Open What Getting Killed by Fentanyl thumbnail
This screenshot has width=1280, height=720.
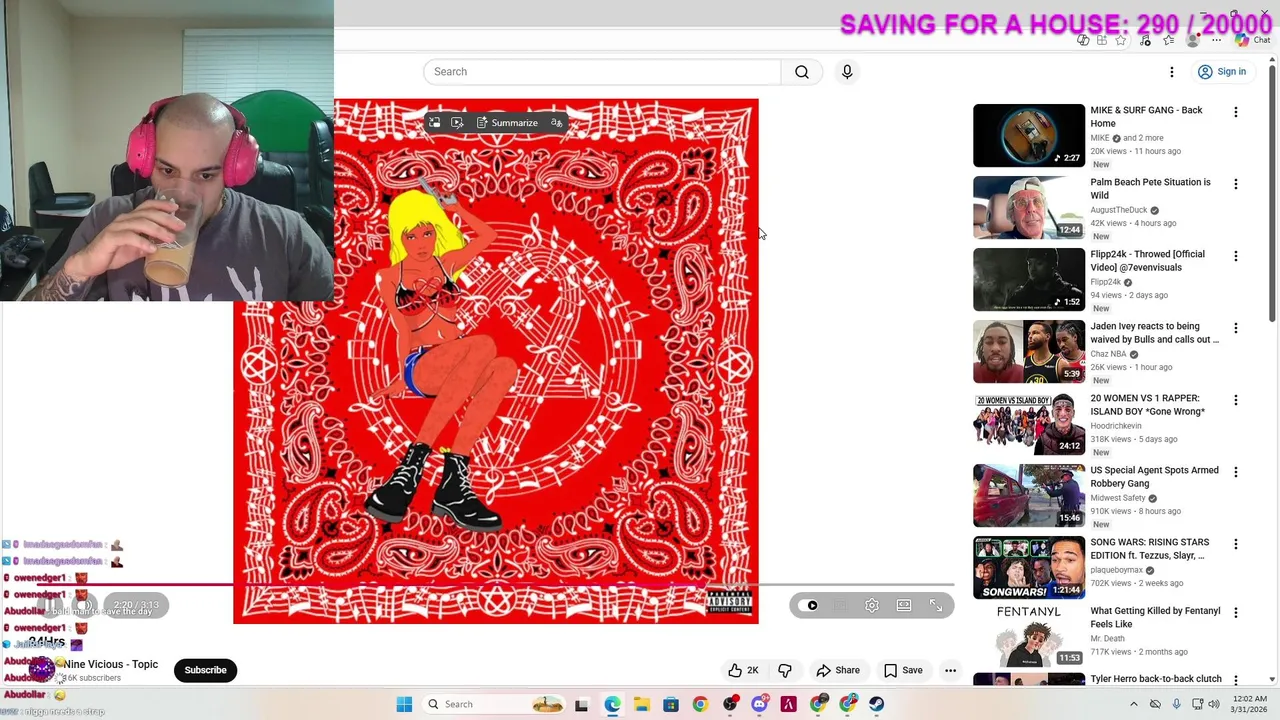(1029, 637)
